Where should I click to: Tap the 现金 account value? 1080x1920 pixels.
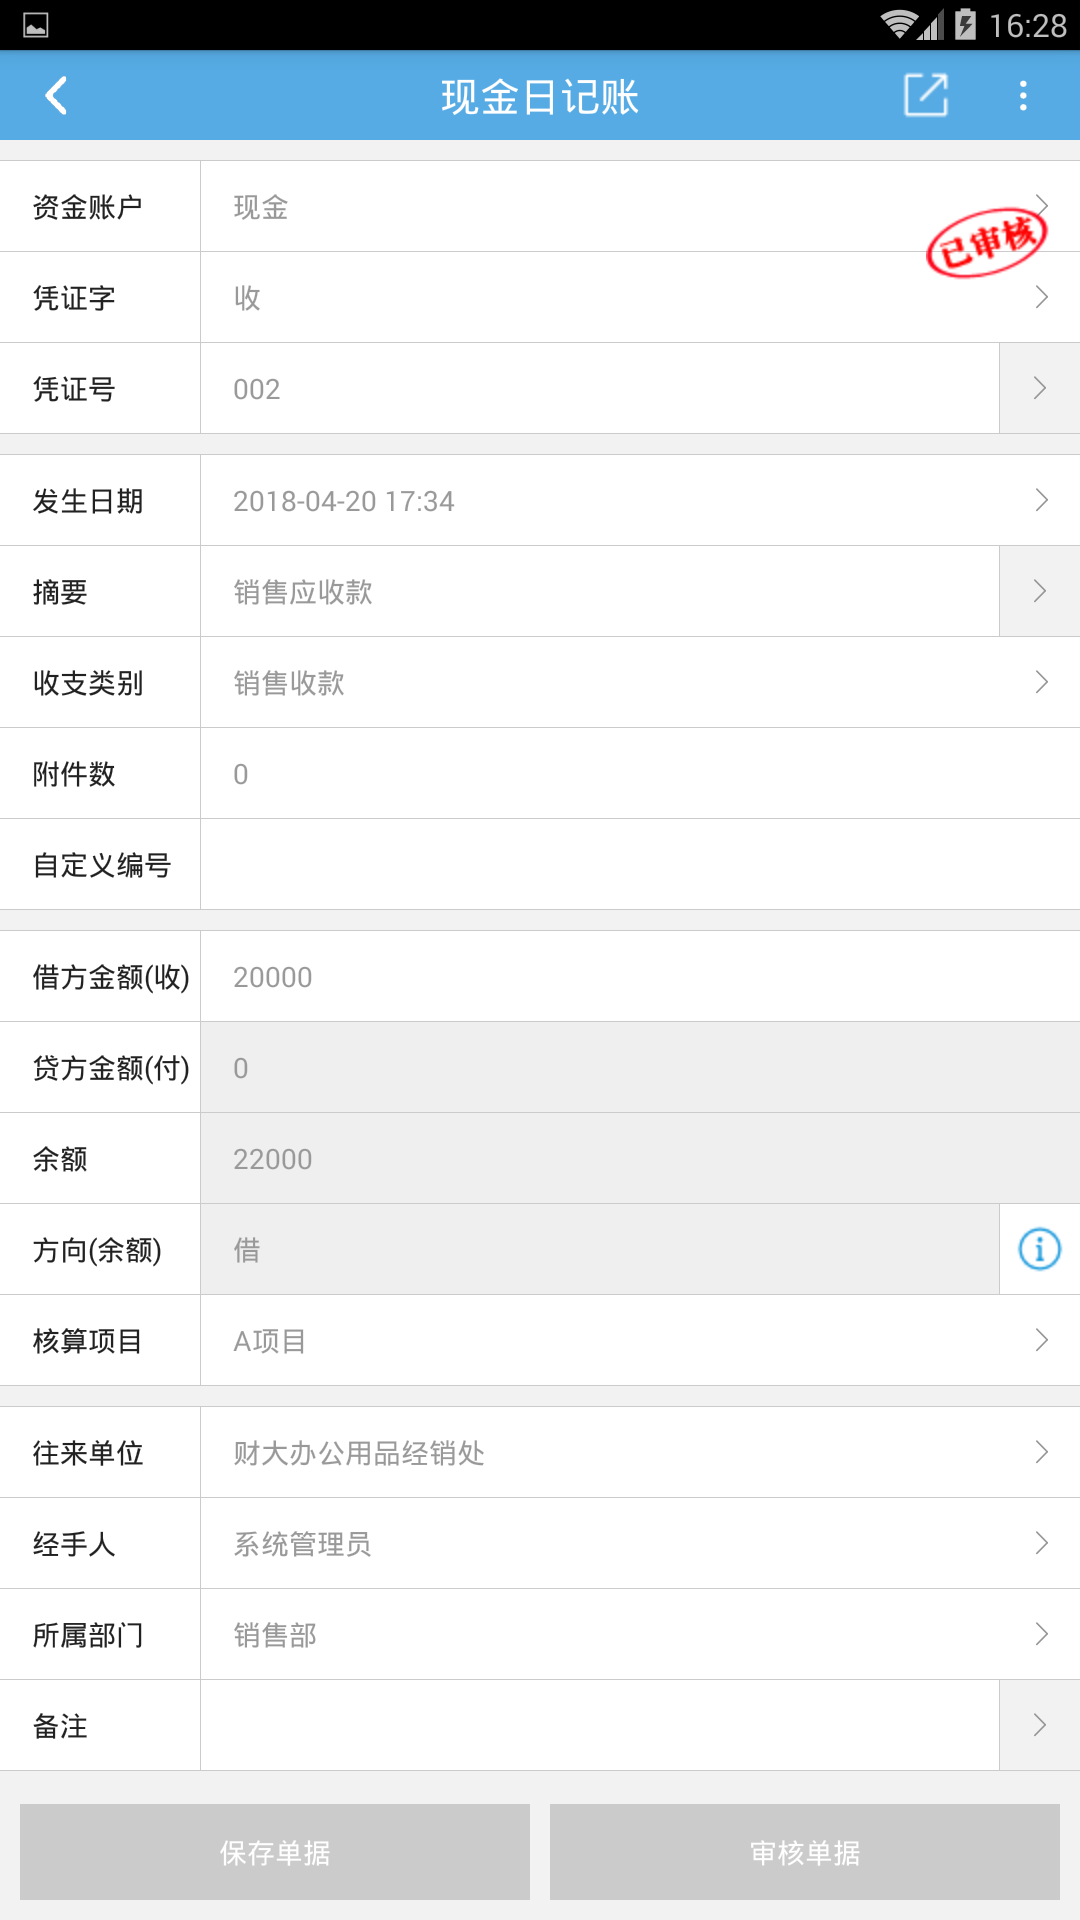261,207
